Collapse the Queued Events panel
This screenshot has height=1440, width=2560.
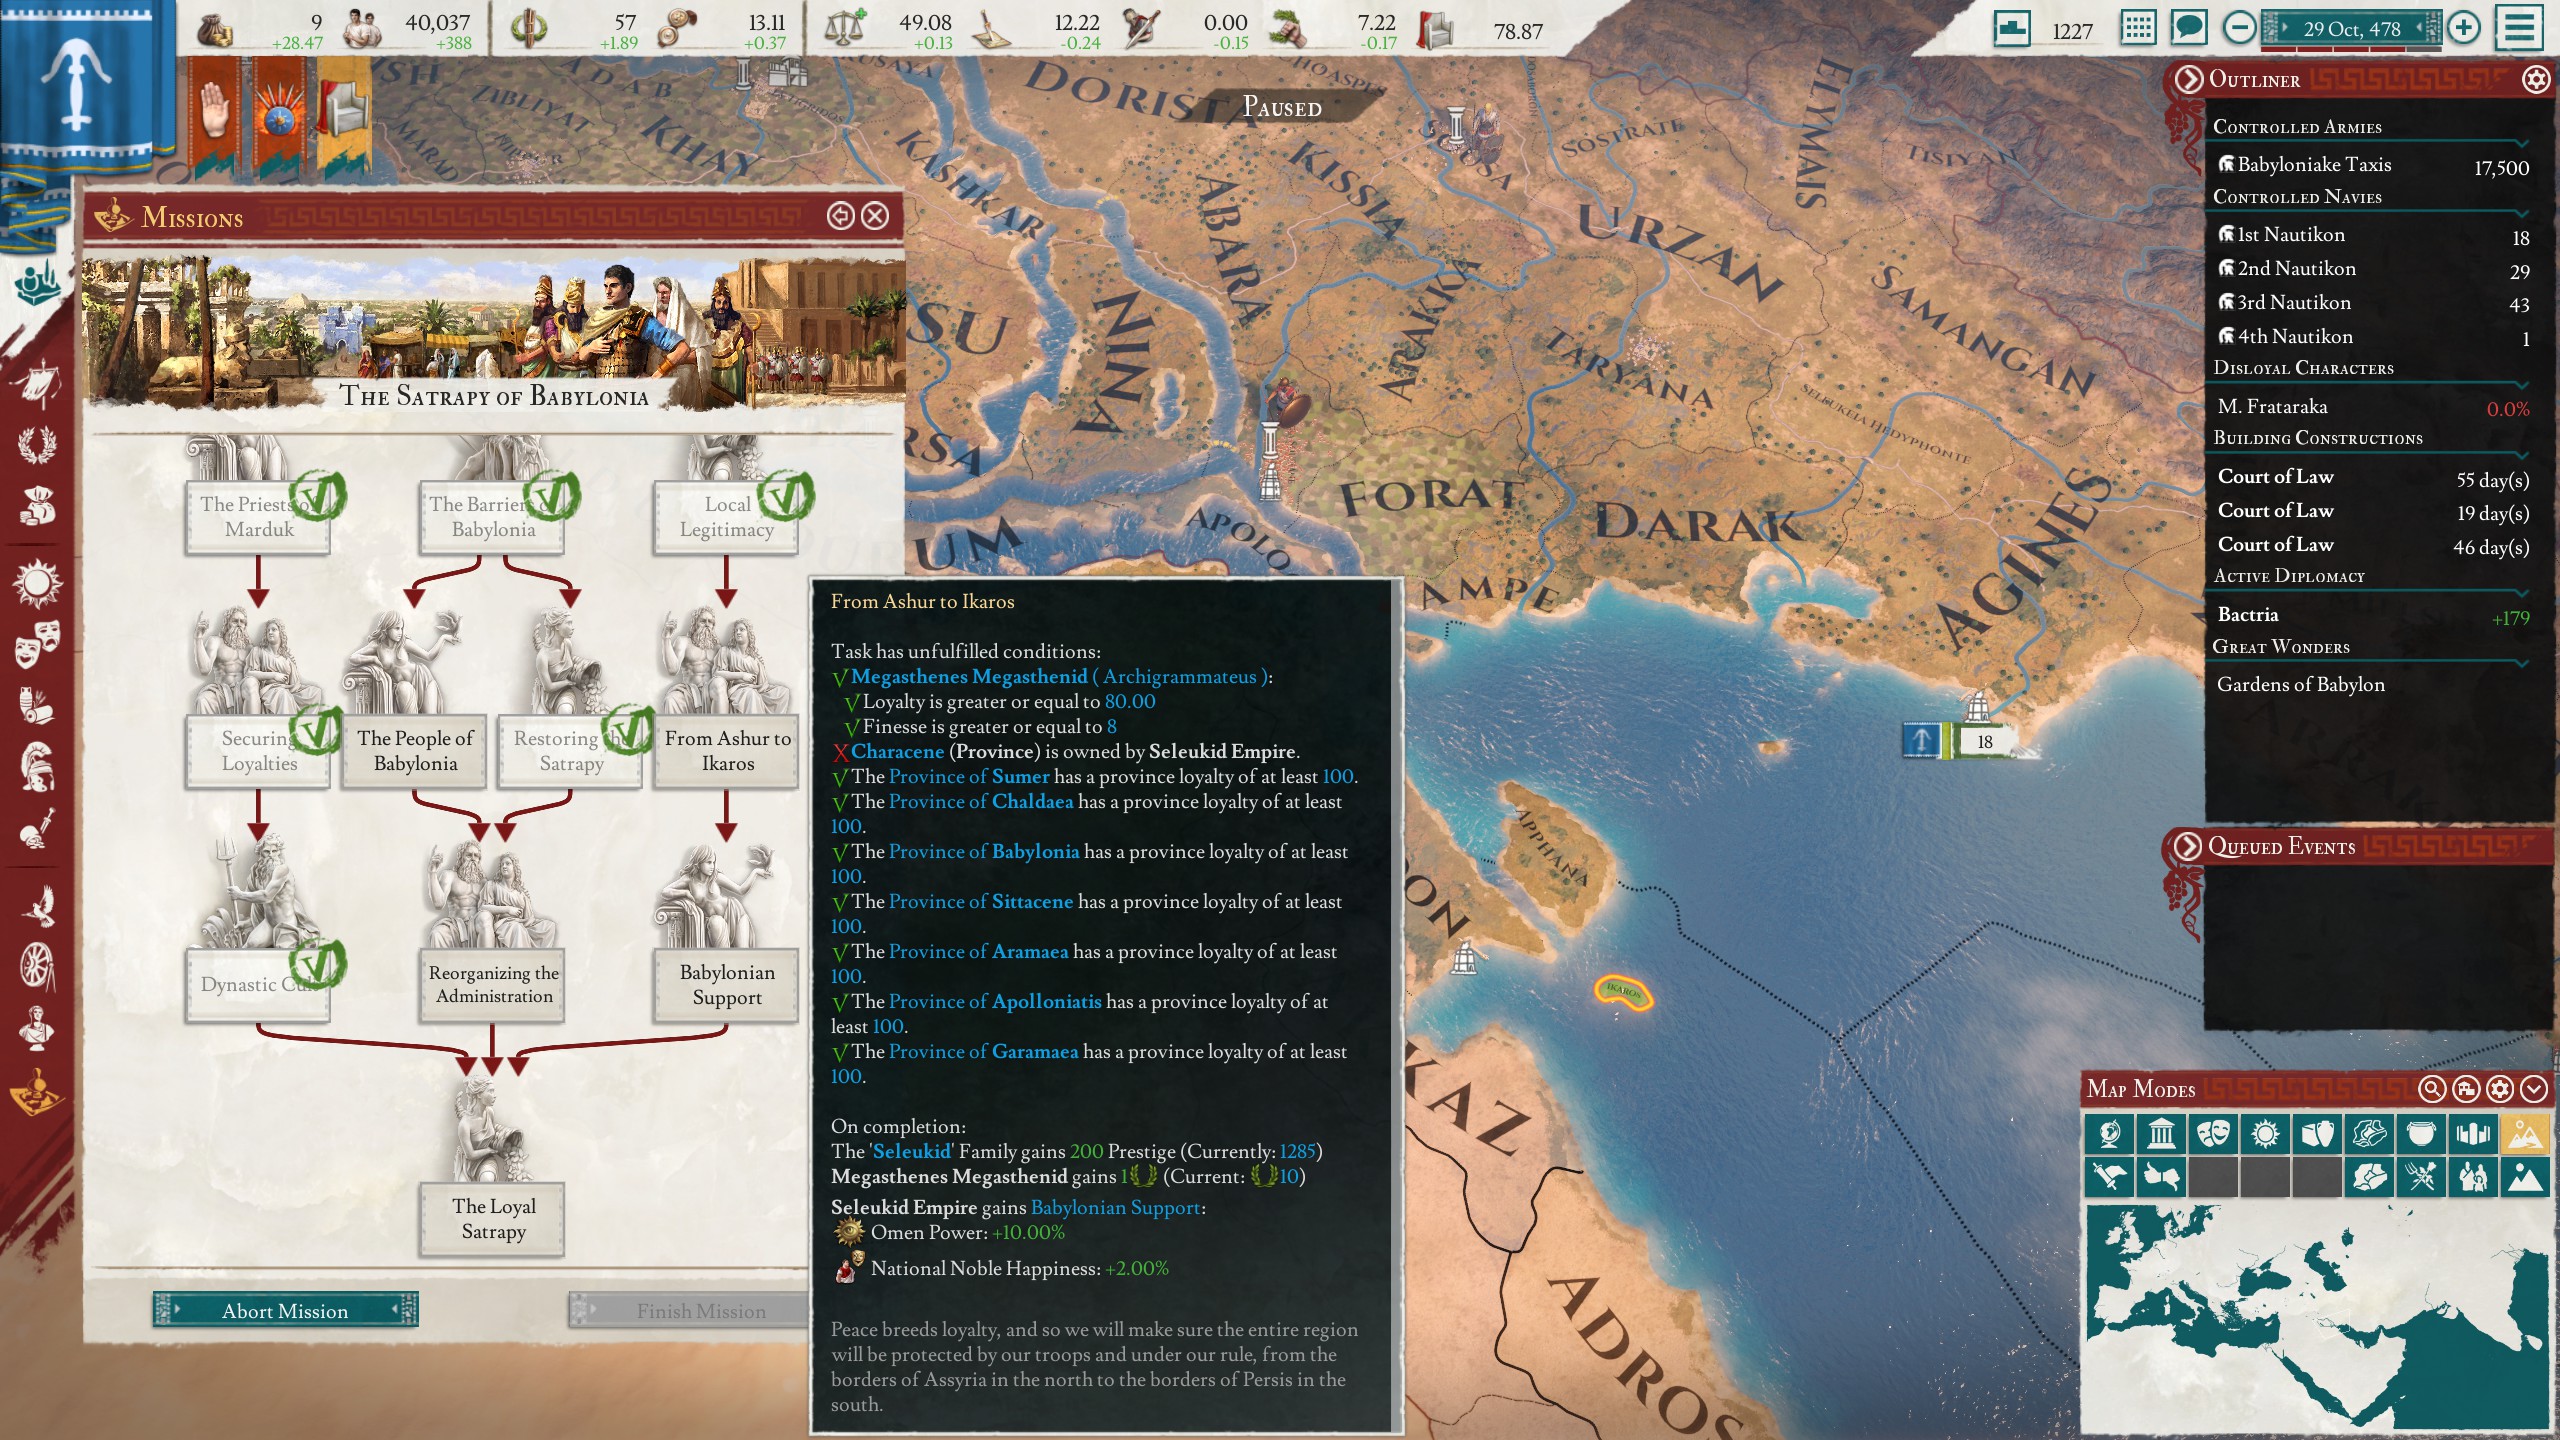coord(2188,847)
